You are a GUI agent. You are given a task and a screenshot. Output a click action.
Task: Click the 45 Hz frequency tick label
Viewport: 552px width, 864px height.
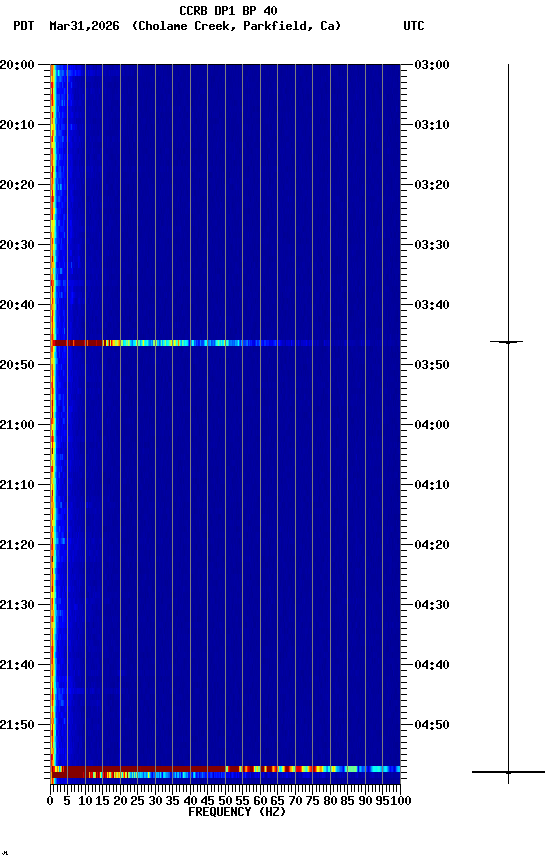207,801
